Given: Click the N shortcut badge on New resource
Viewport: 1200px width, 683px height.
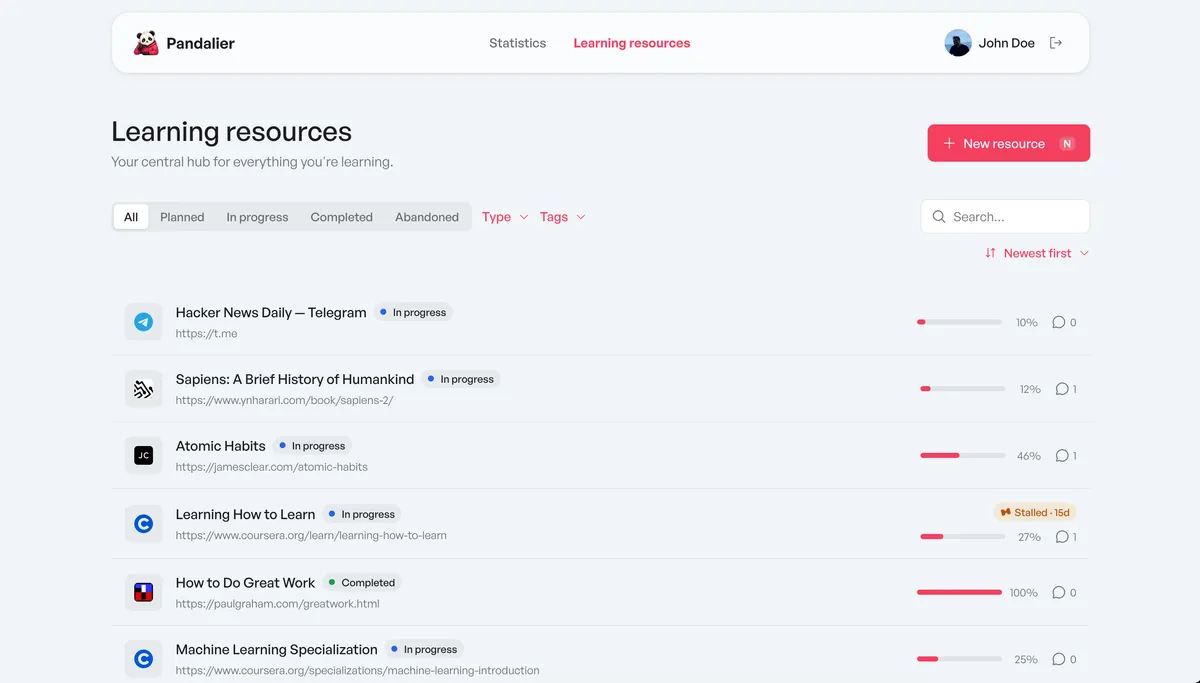Looking at the screenshot, I should tap(1067, 143).
